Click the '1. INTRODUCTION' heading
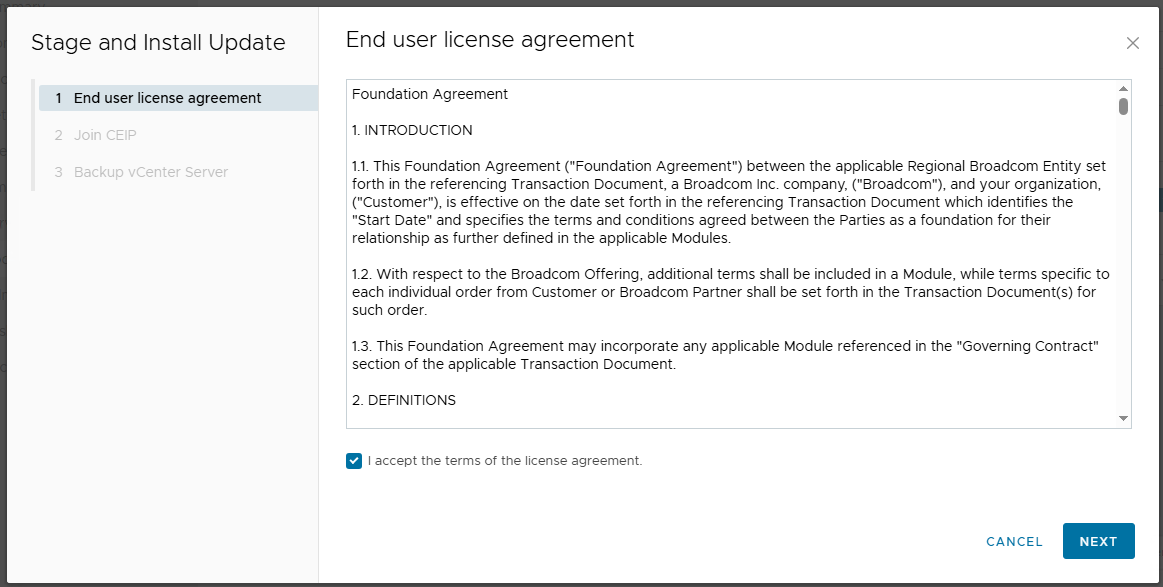This screenshot has width=1163, height=587. pos(412,130)
